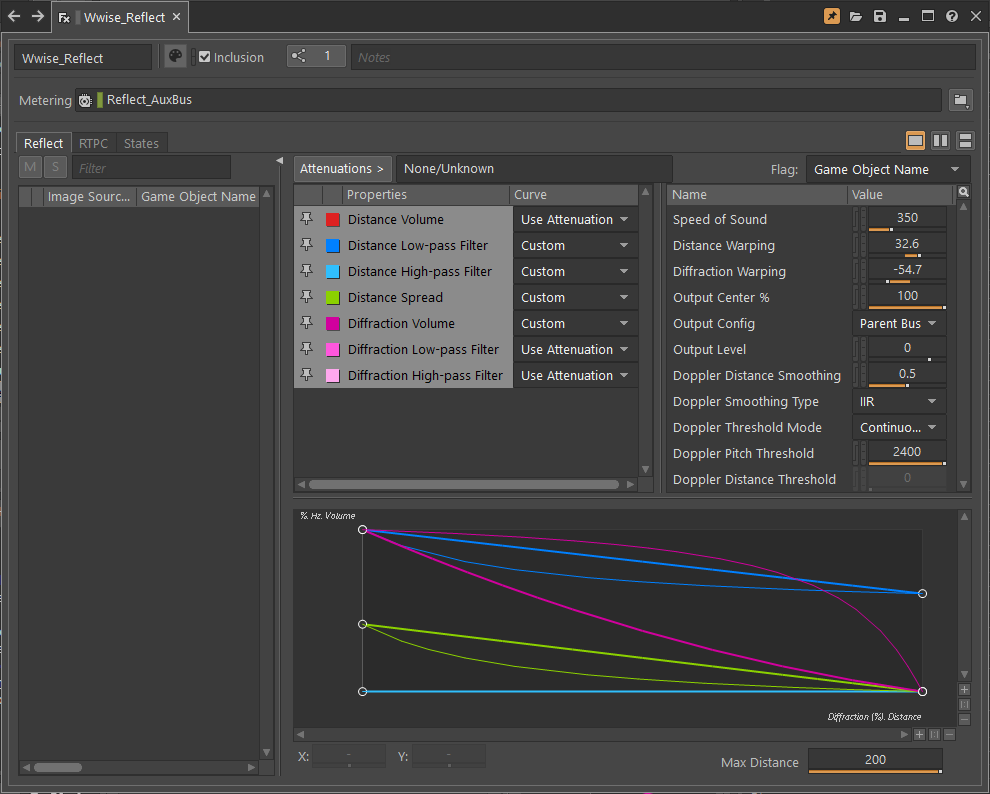Viewport: 990px width, 794px height.
Task: Pin the Distance Volume curve
Action: 306,219
